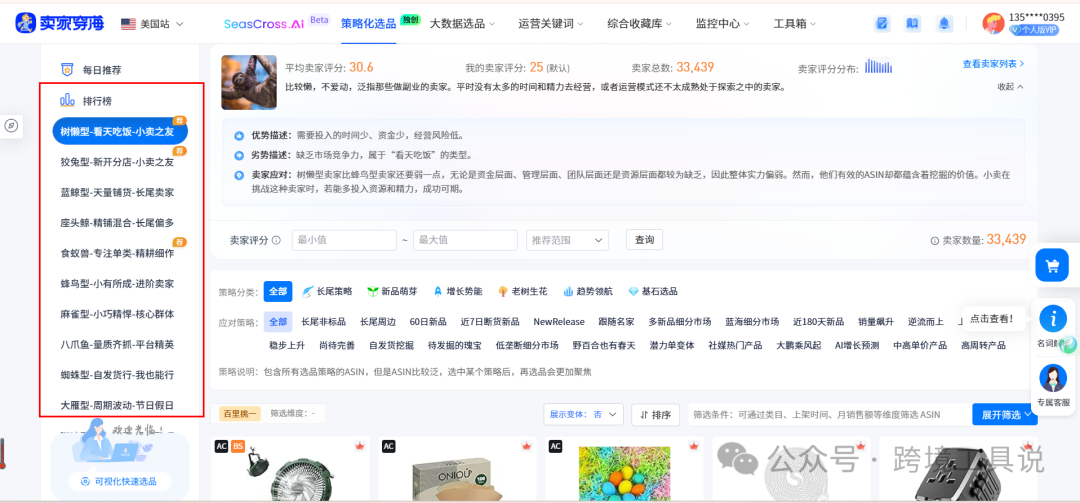Select 老树生花 strategy category
1080x503 pixels.
522,291
